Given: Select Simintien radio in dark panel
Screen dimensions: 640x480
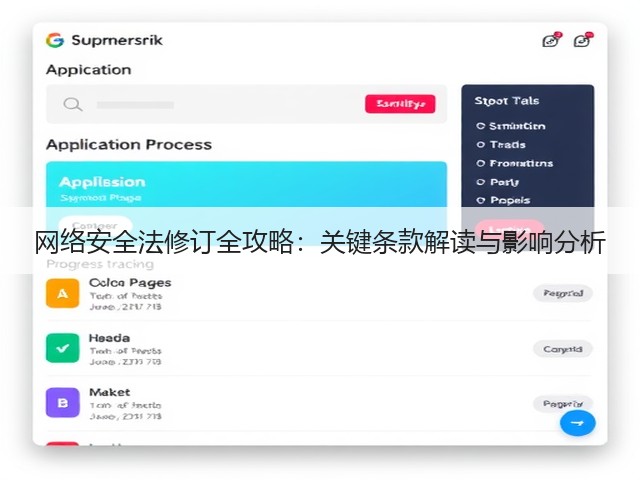Looking at the screenshot, I should [x=480, y=126].
